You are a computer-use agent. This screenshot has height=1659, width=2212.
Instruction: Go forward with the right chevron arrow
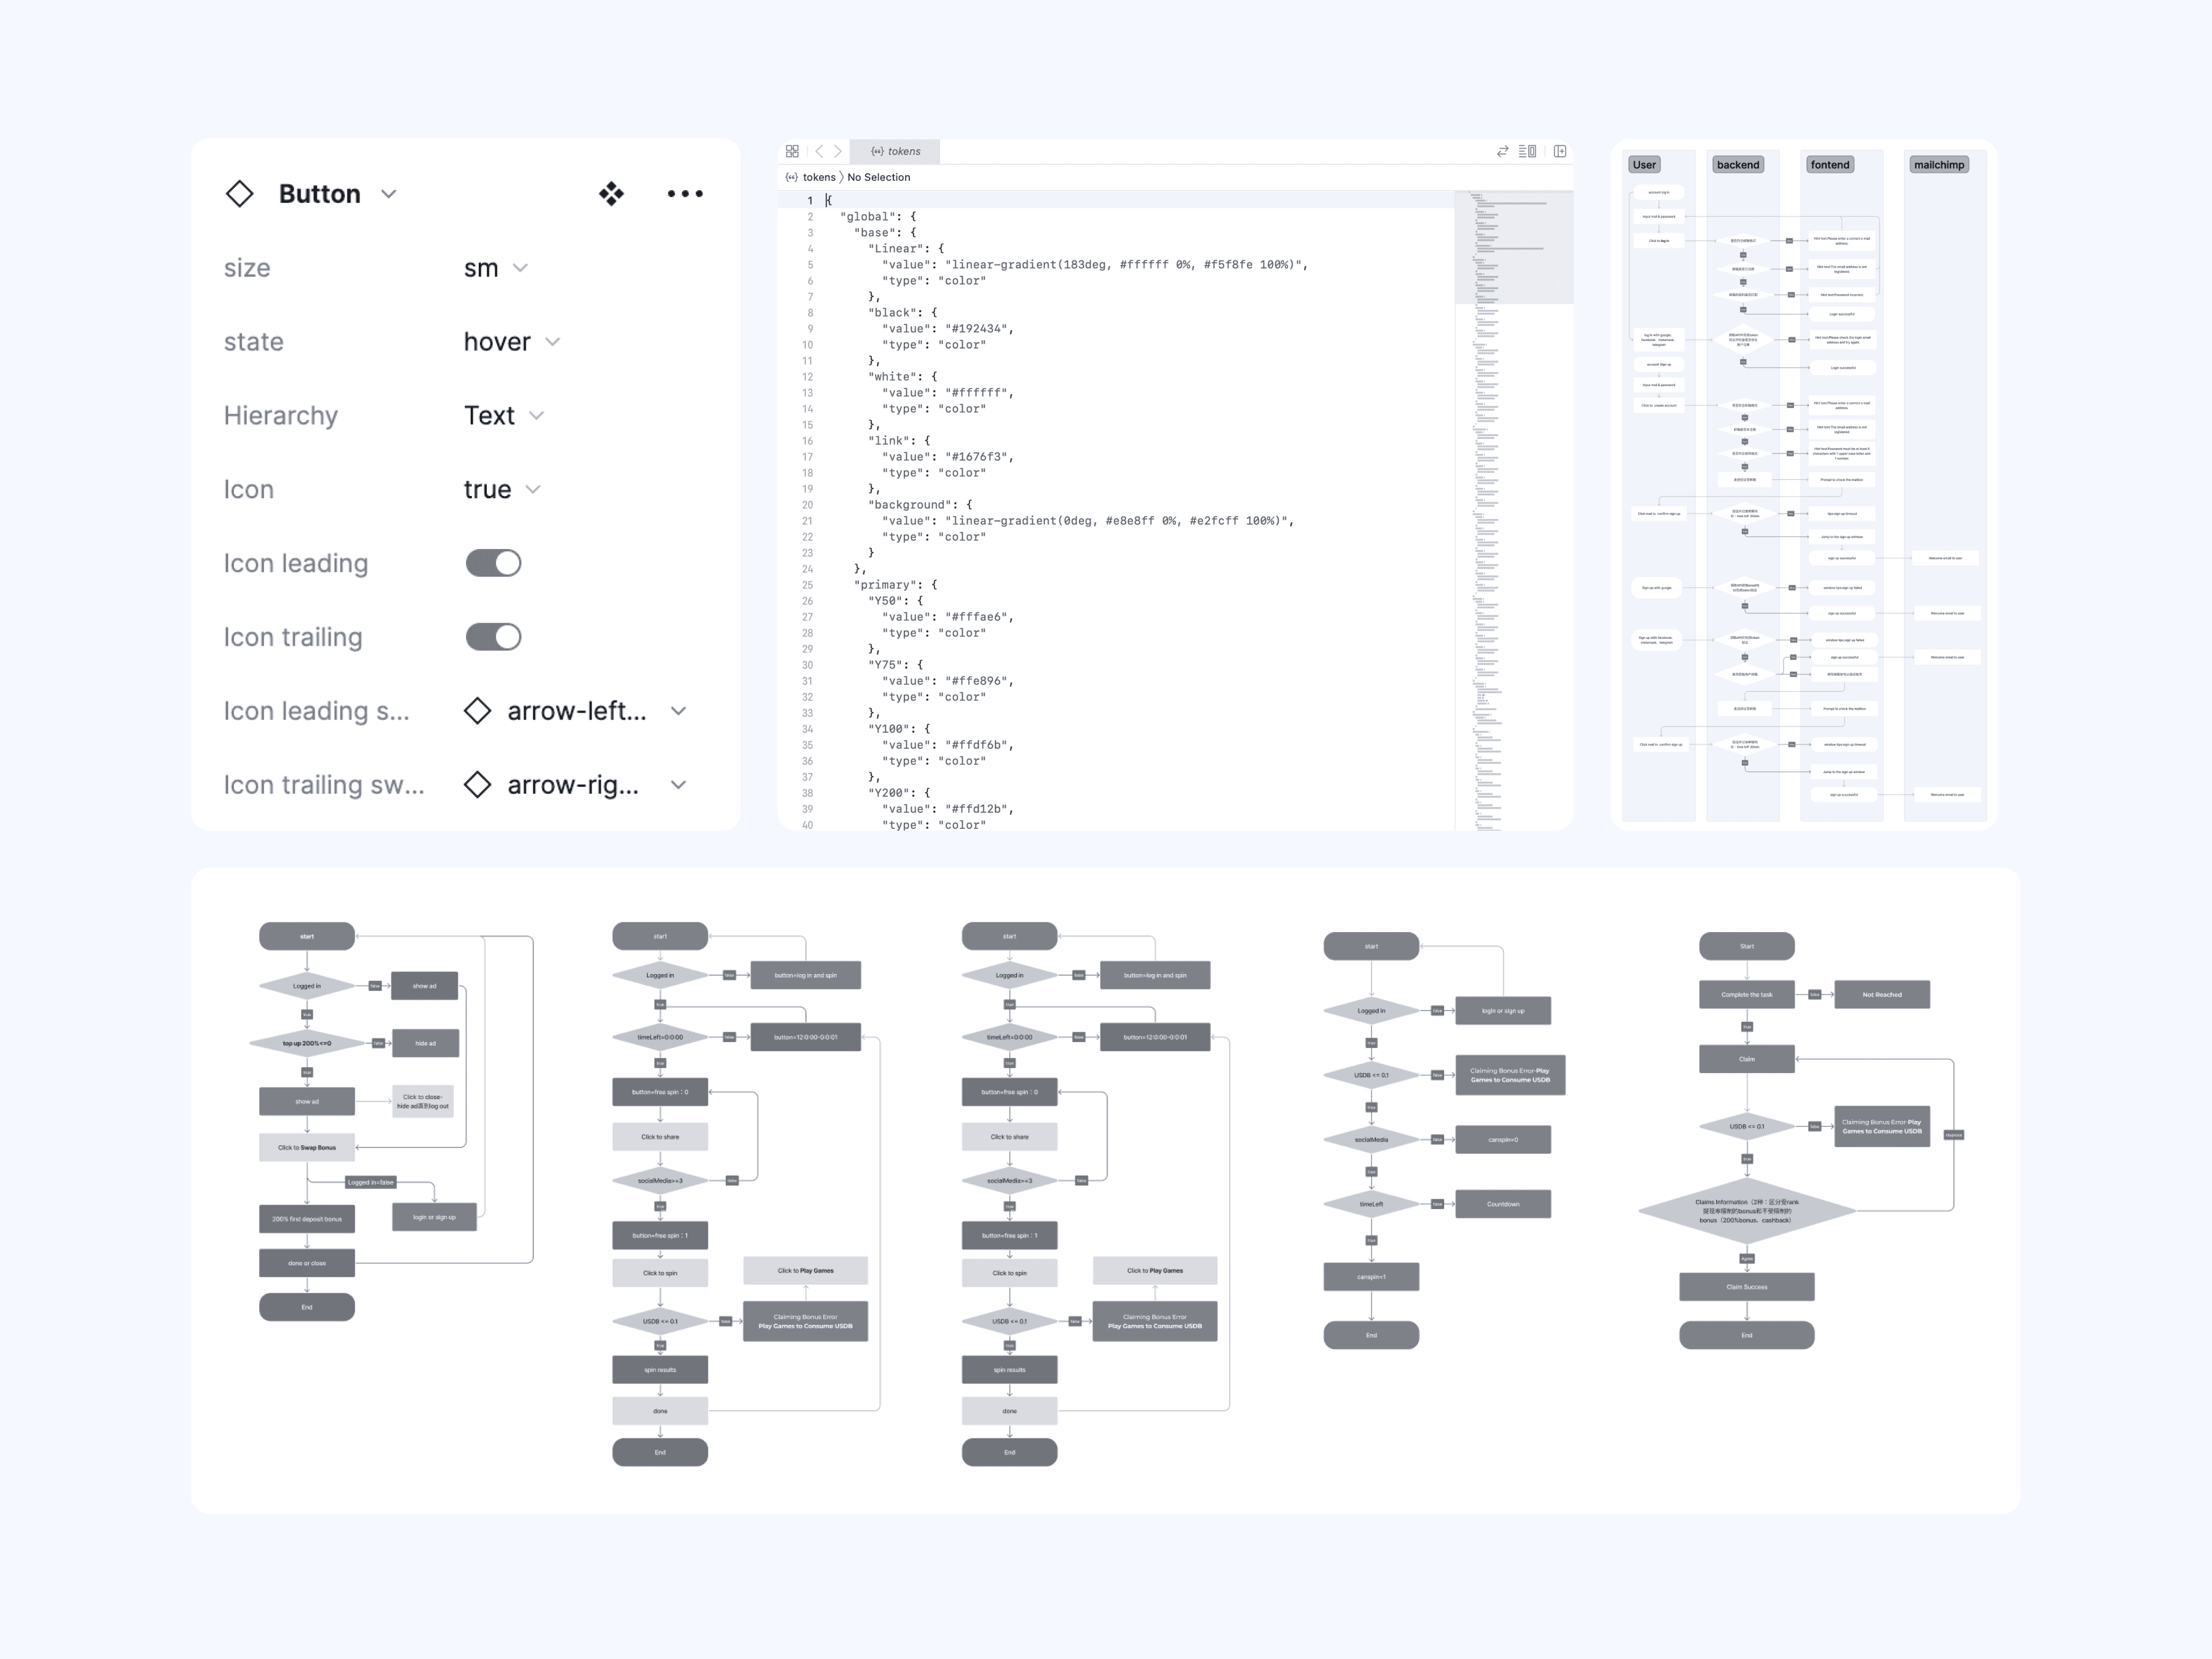click(838, 151)
